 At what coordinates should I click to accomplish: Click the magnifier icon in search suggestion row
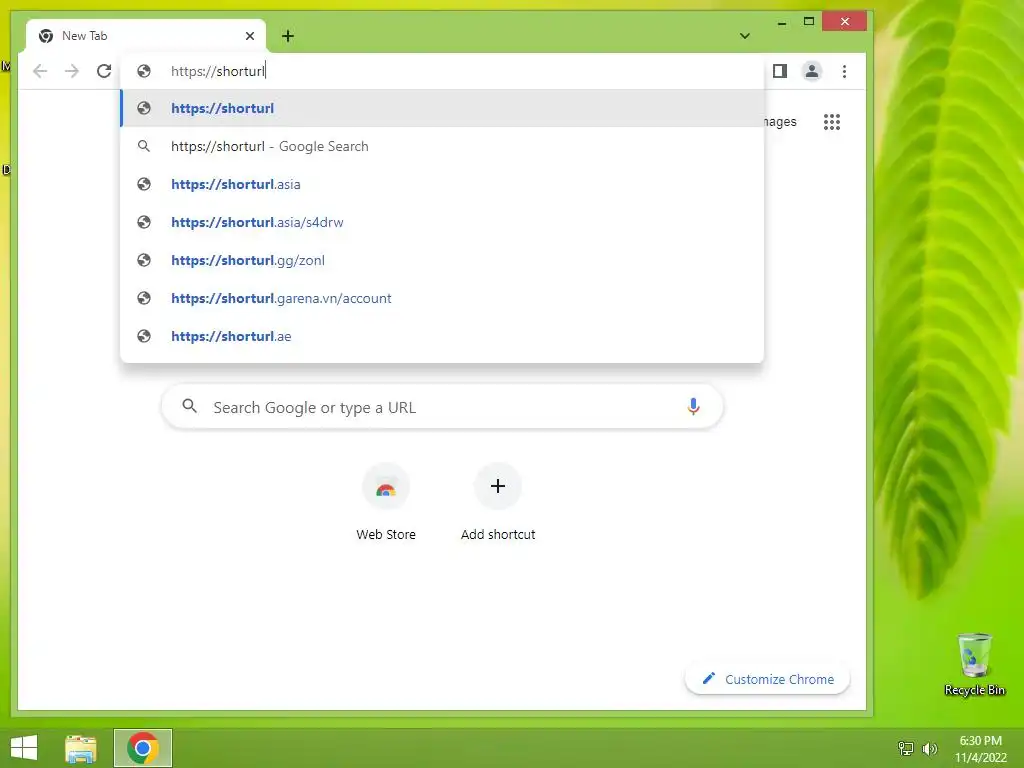click(144, 146)
